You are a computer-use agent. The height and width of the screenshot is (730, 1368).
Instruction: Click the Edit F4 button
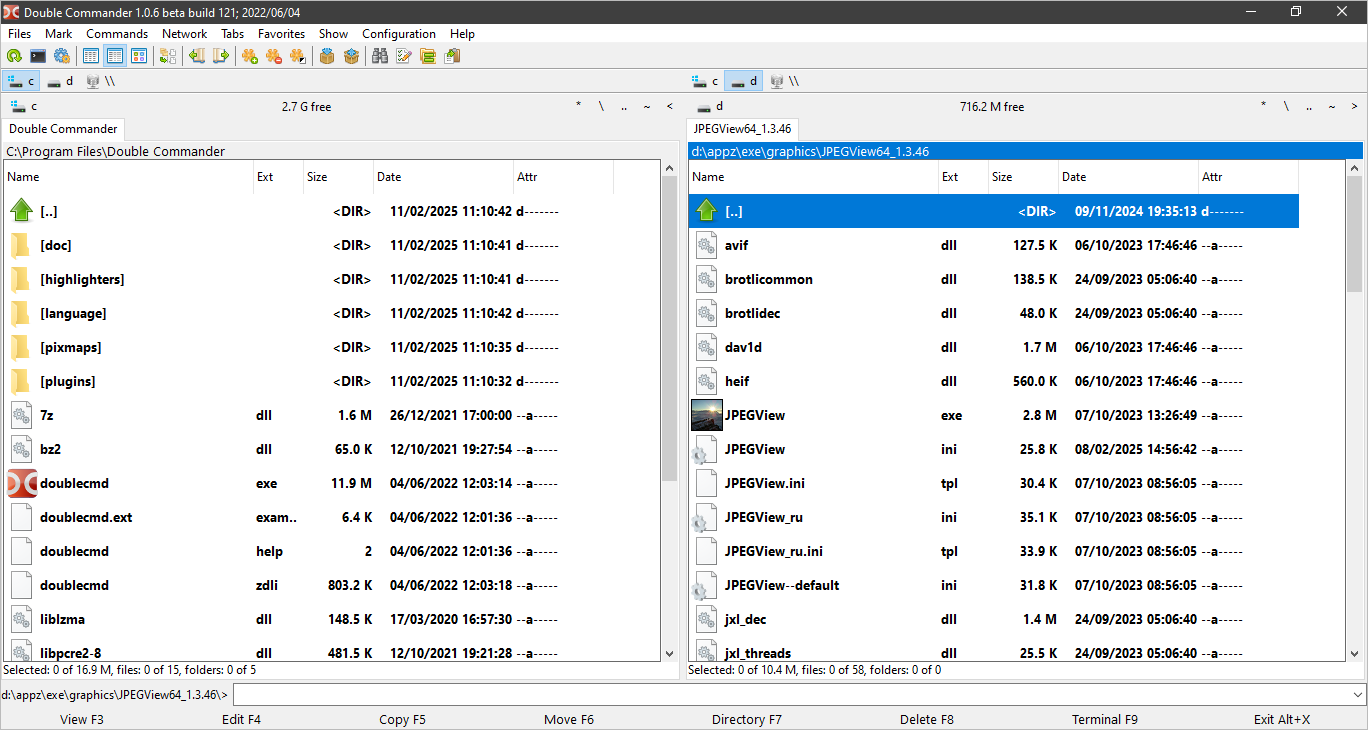pyautogui.click(x=241, y=719)
